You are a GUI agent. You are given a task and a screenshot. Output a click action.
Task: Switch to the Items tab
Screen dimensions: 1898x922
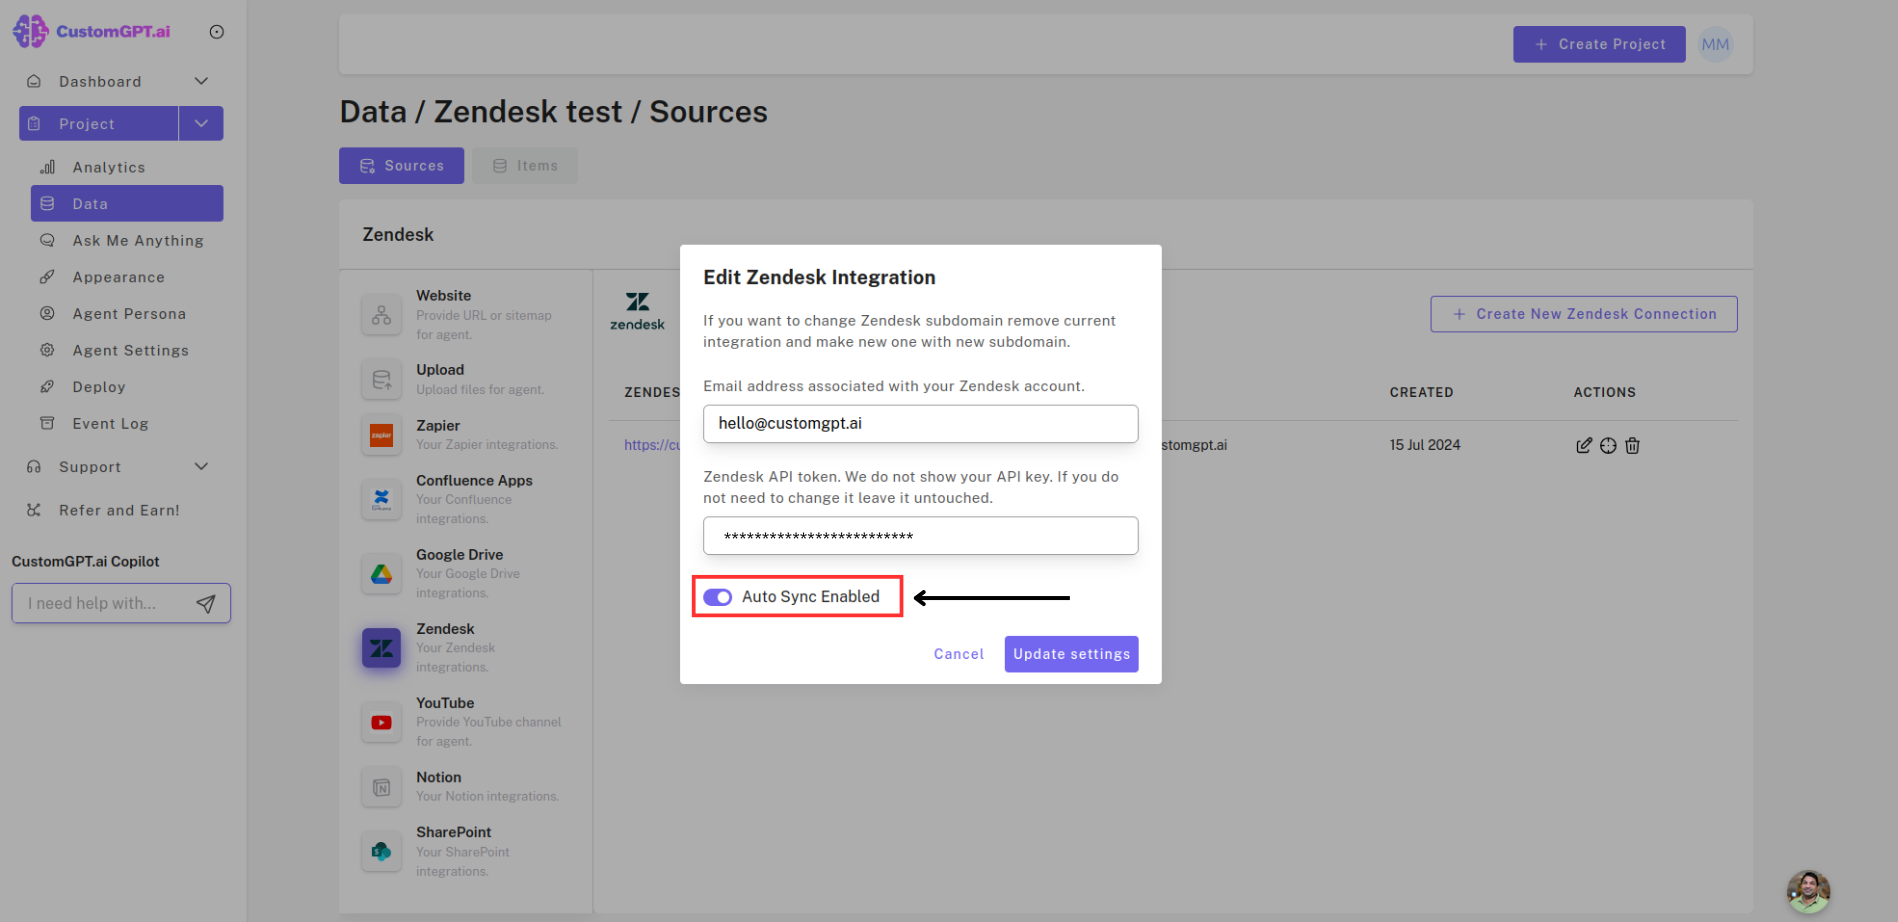(x=525, y=165)
